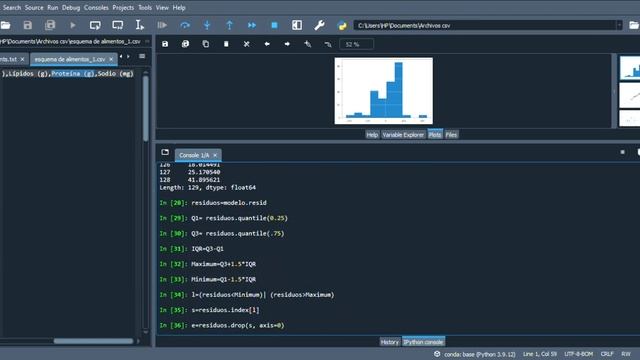
Task: Copy the plot to clipboard
Action: coord(206,44)
